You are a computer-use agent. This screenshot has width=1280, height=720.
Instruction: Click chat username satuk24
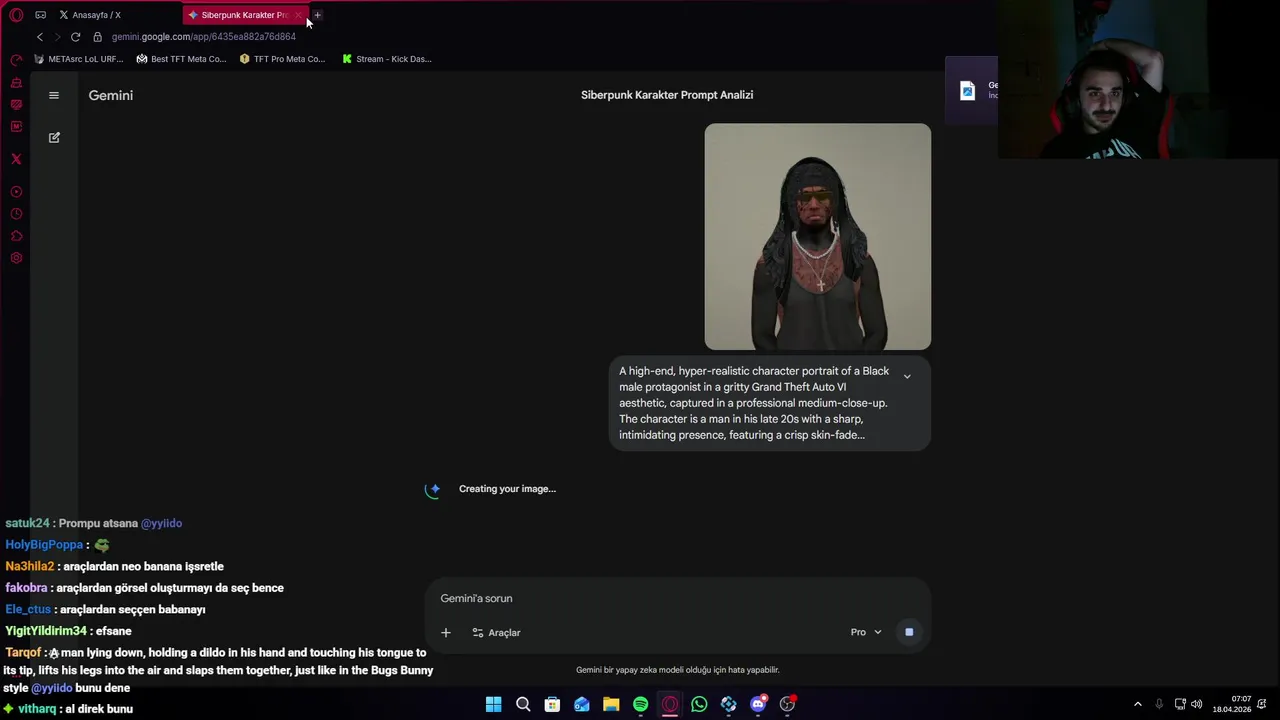27,523
